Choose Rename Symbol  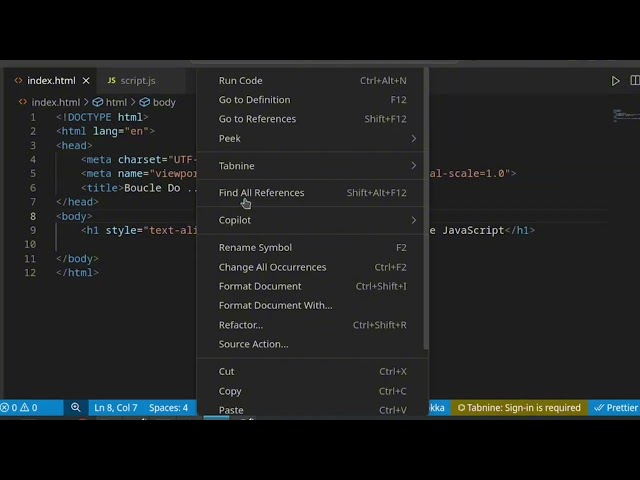pyautogui.click(x=312, y=247)
